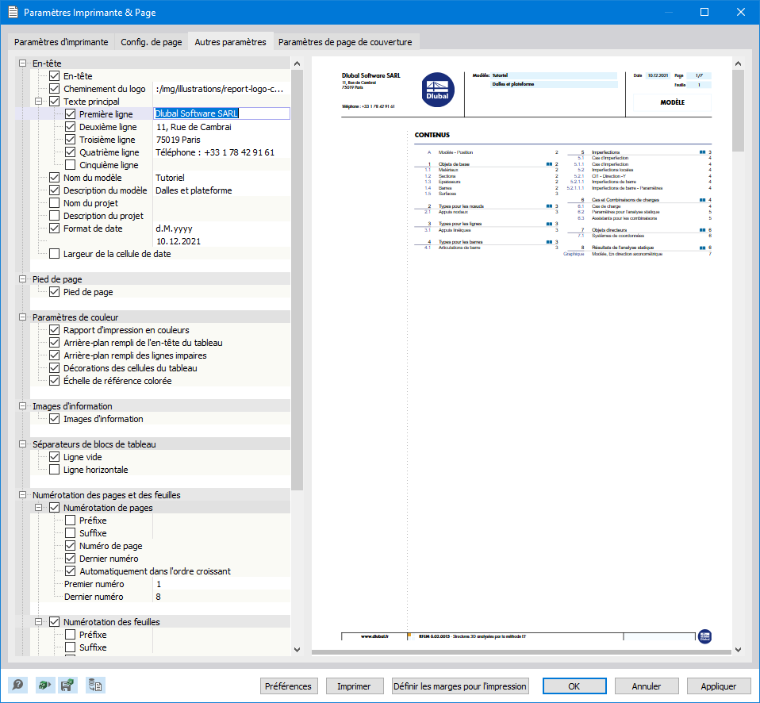Collapse the Texte principal group
The width and height of the screenshot is (760, 703).
(x=38, y=101)
